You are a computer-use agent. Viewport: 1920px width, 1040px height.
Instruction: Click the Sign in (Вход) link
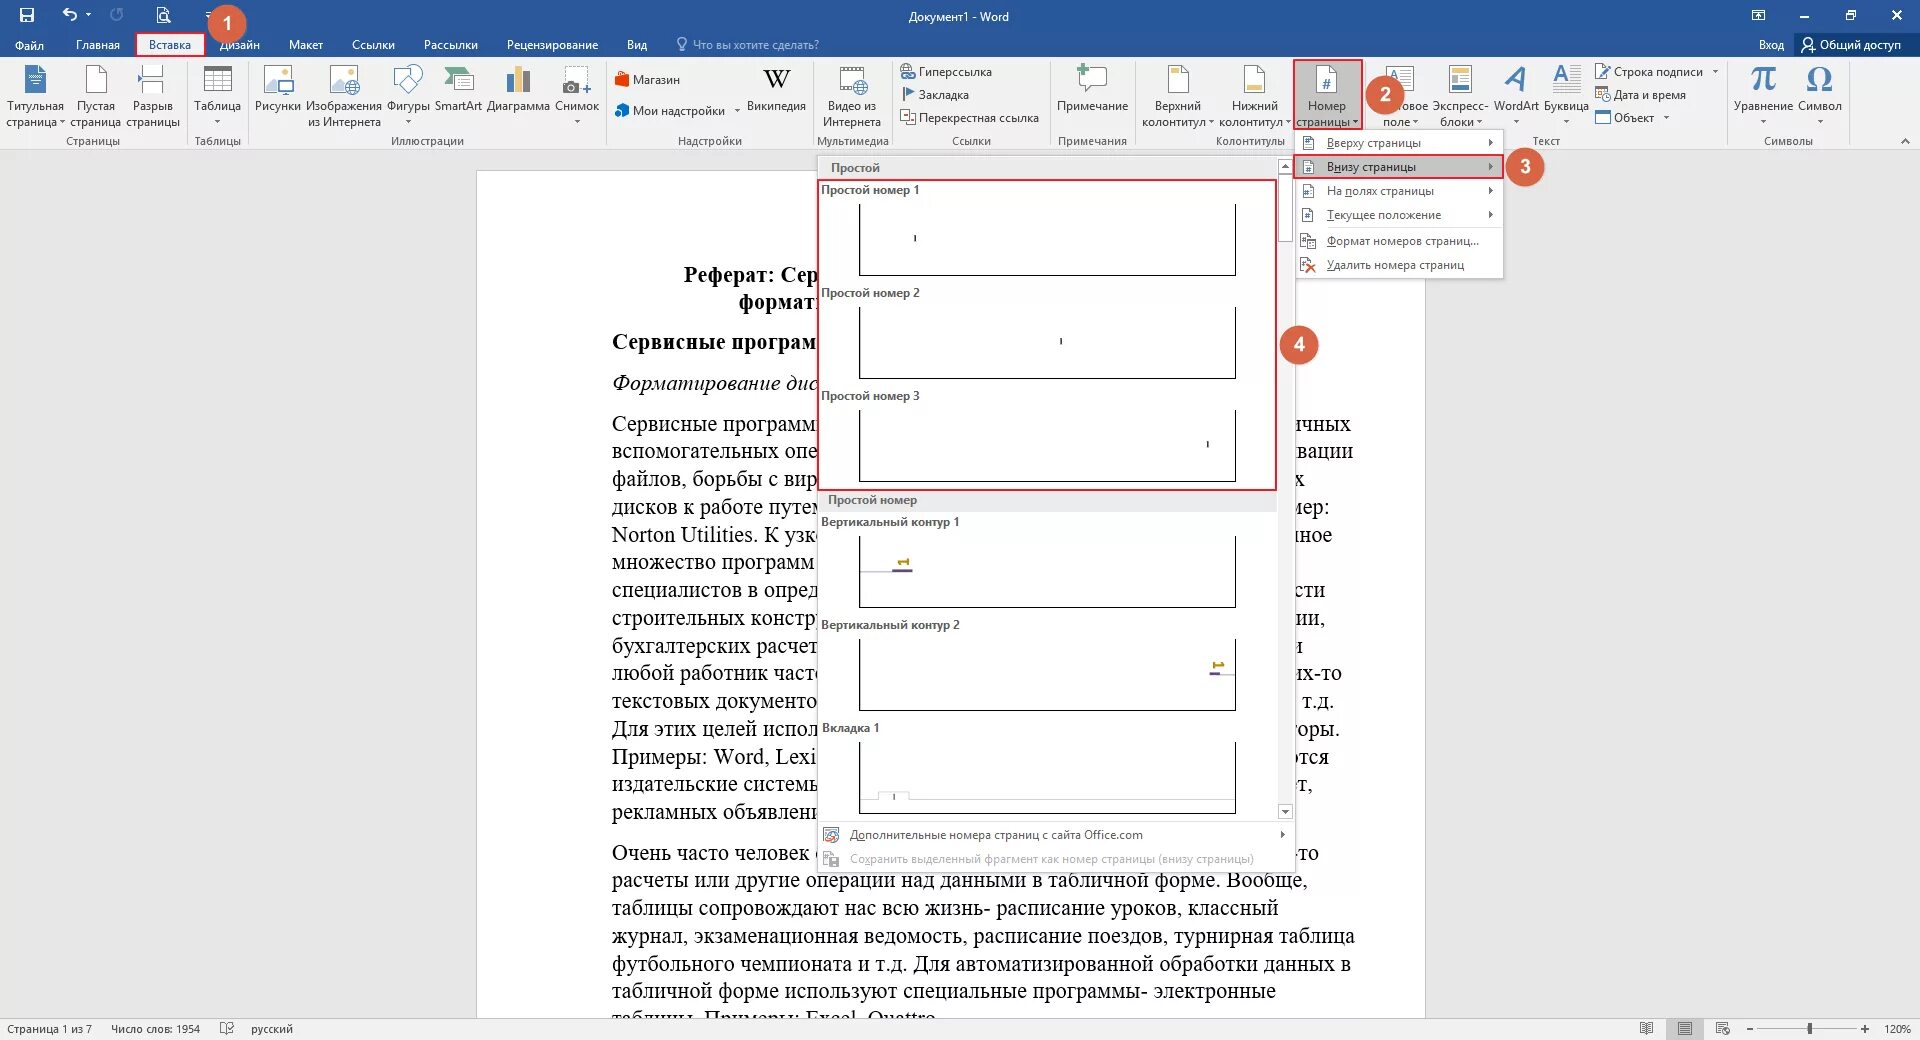(x=1771, y=45)
